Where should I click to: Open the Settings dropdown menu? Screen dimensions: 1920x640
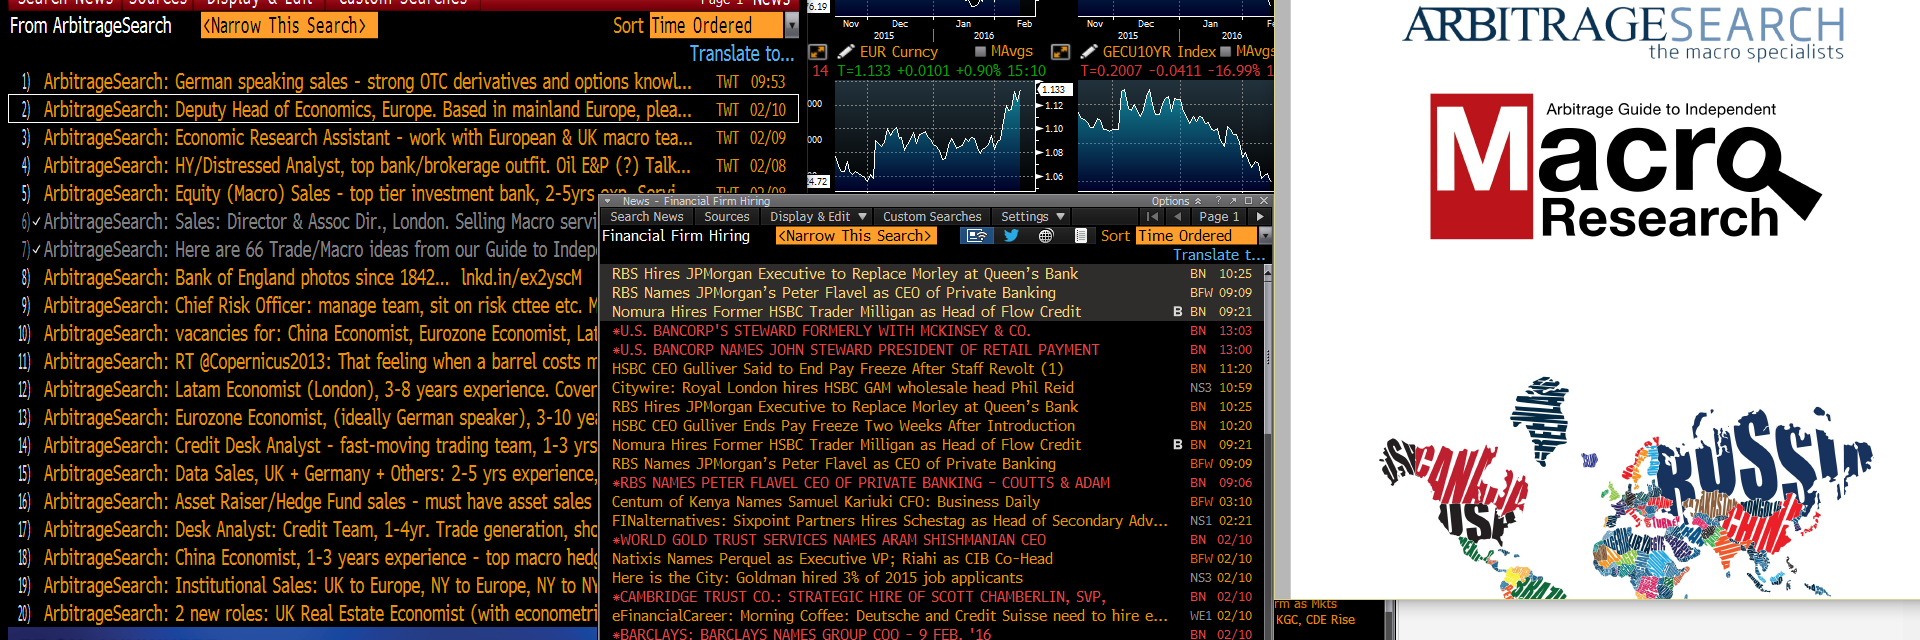pyautogui.click(x=1032, y=216)
